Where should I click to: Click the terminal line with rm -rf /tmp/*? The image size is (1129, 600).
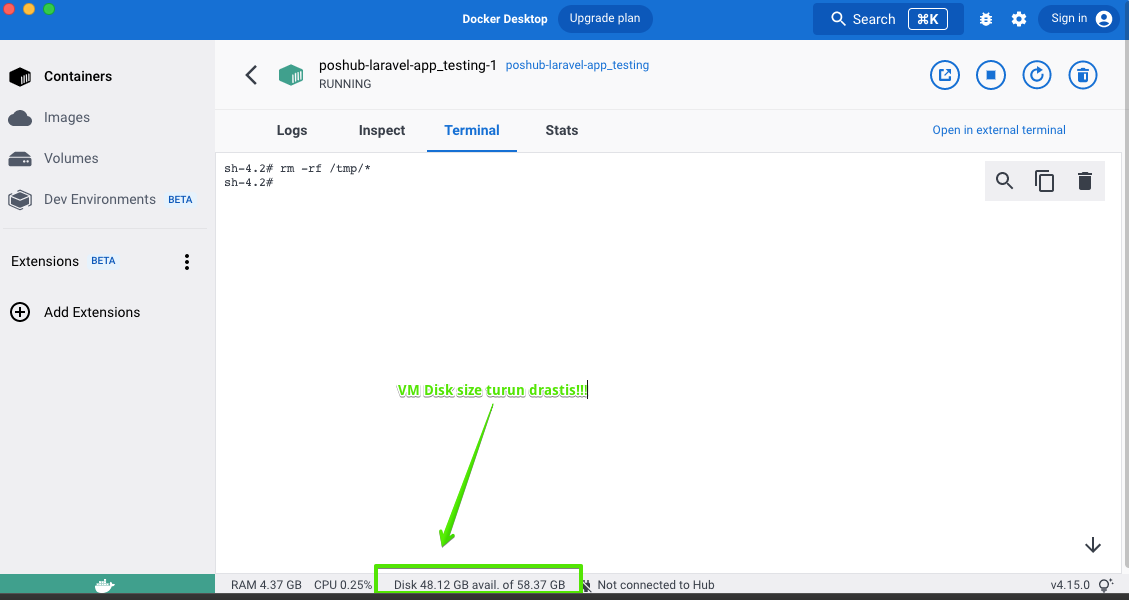(x=297, y=169)
